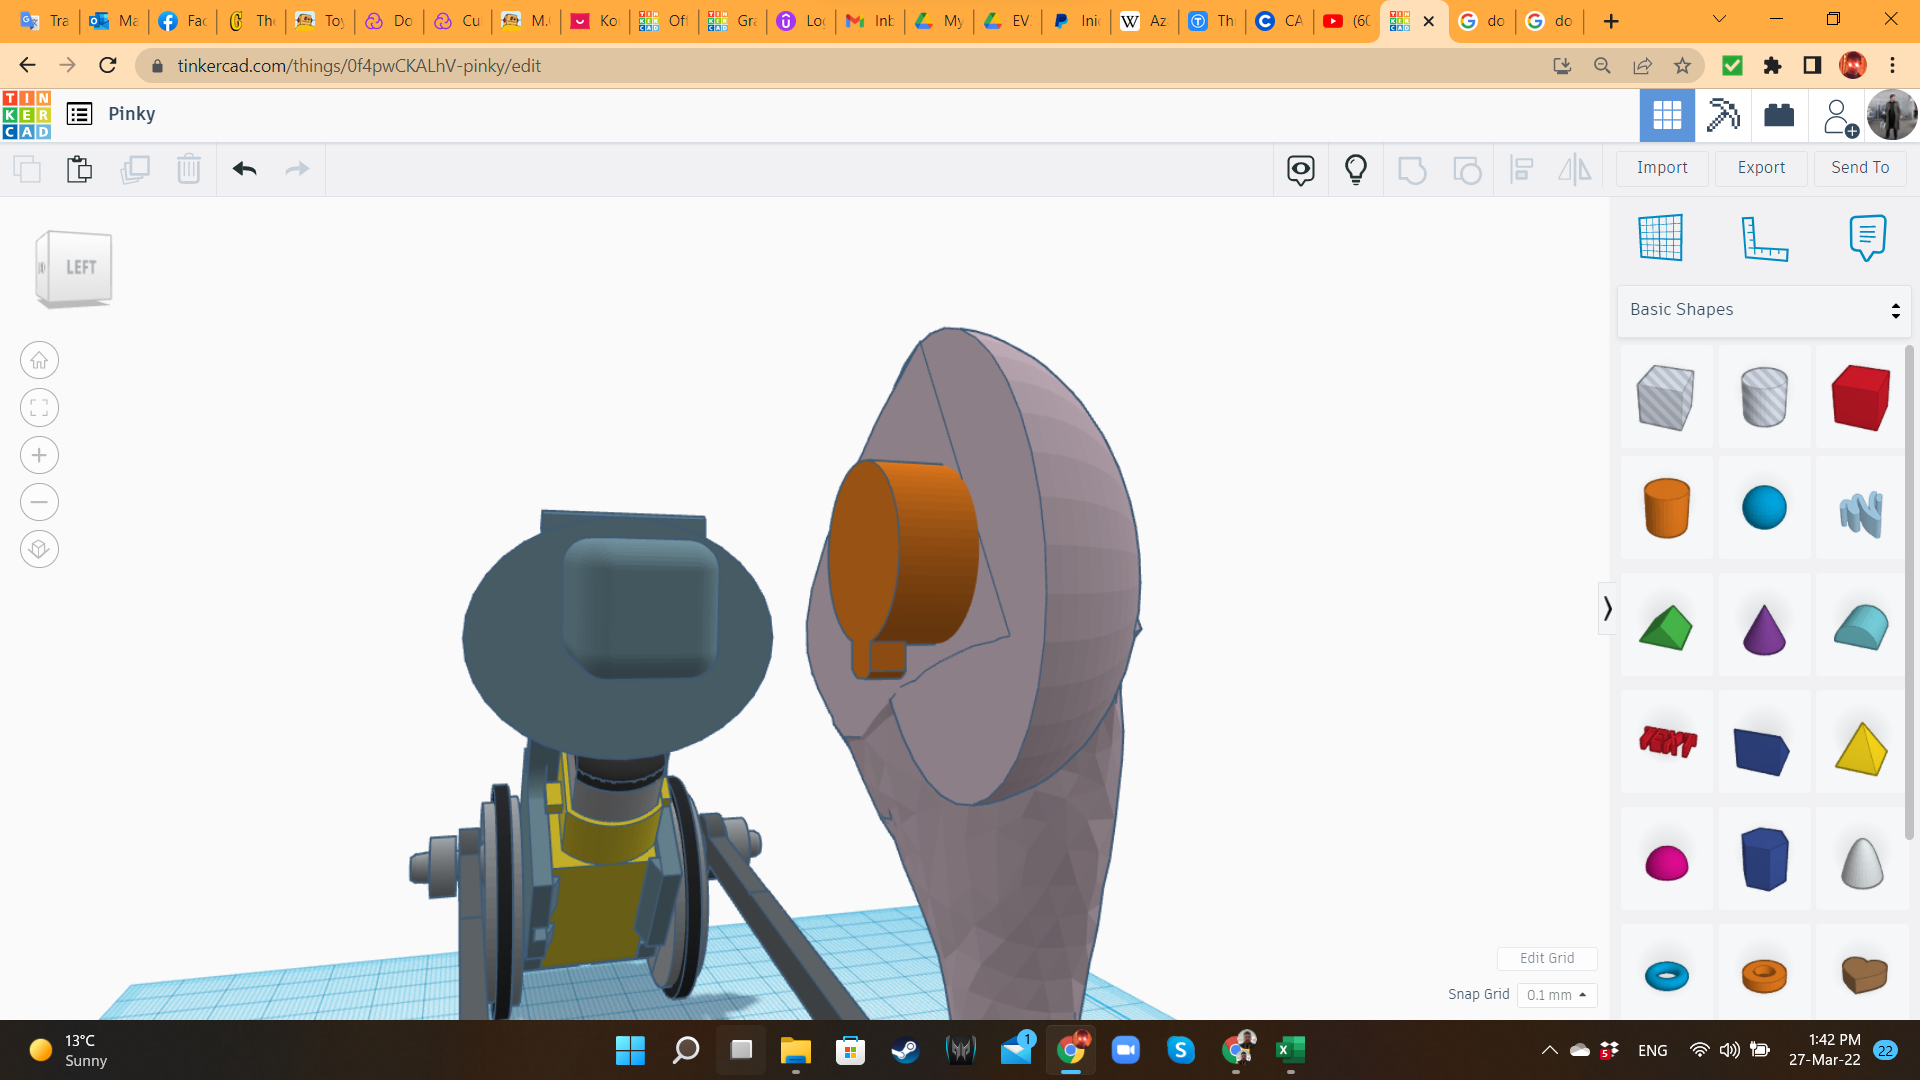Toggle perspective/orthographic view cube icon
This screenshot has height=1080, width=1920.
(39, 549)
